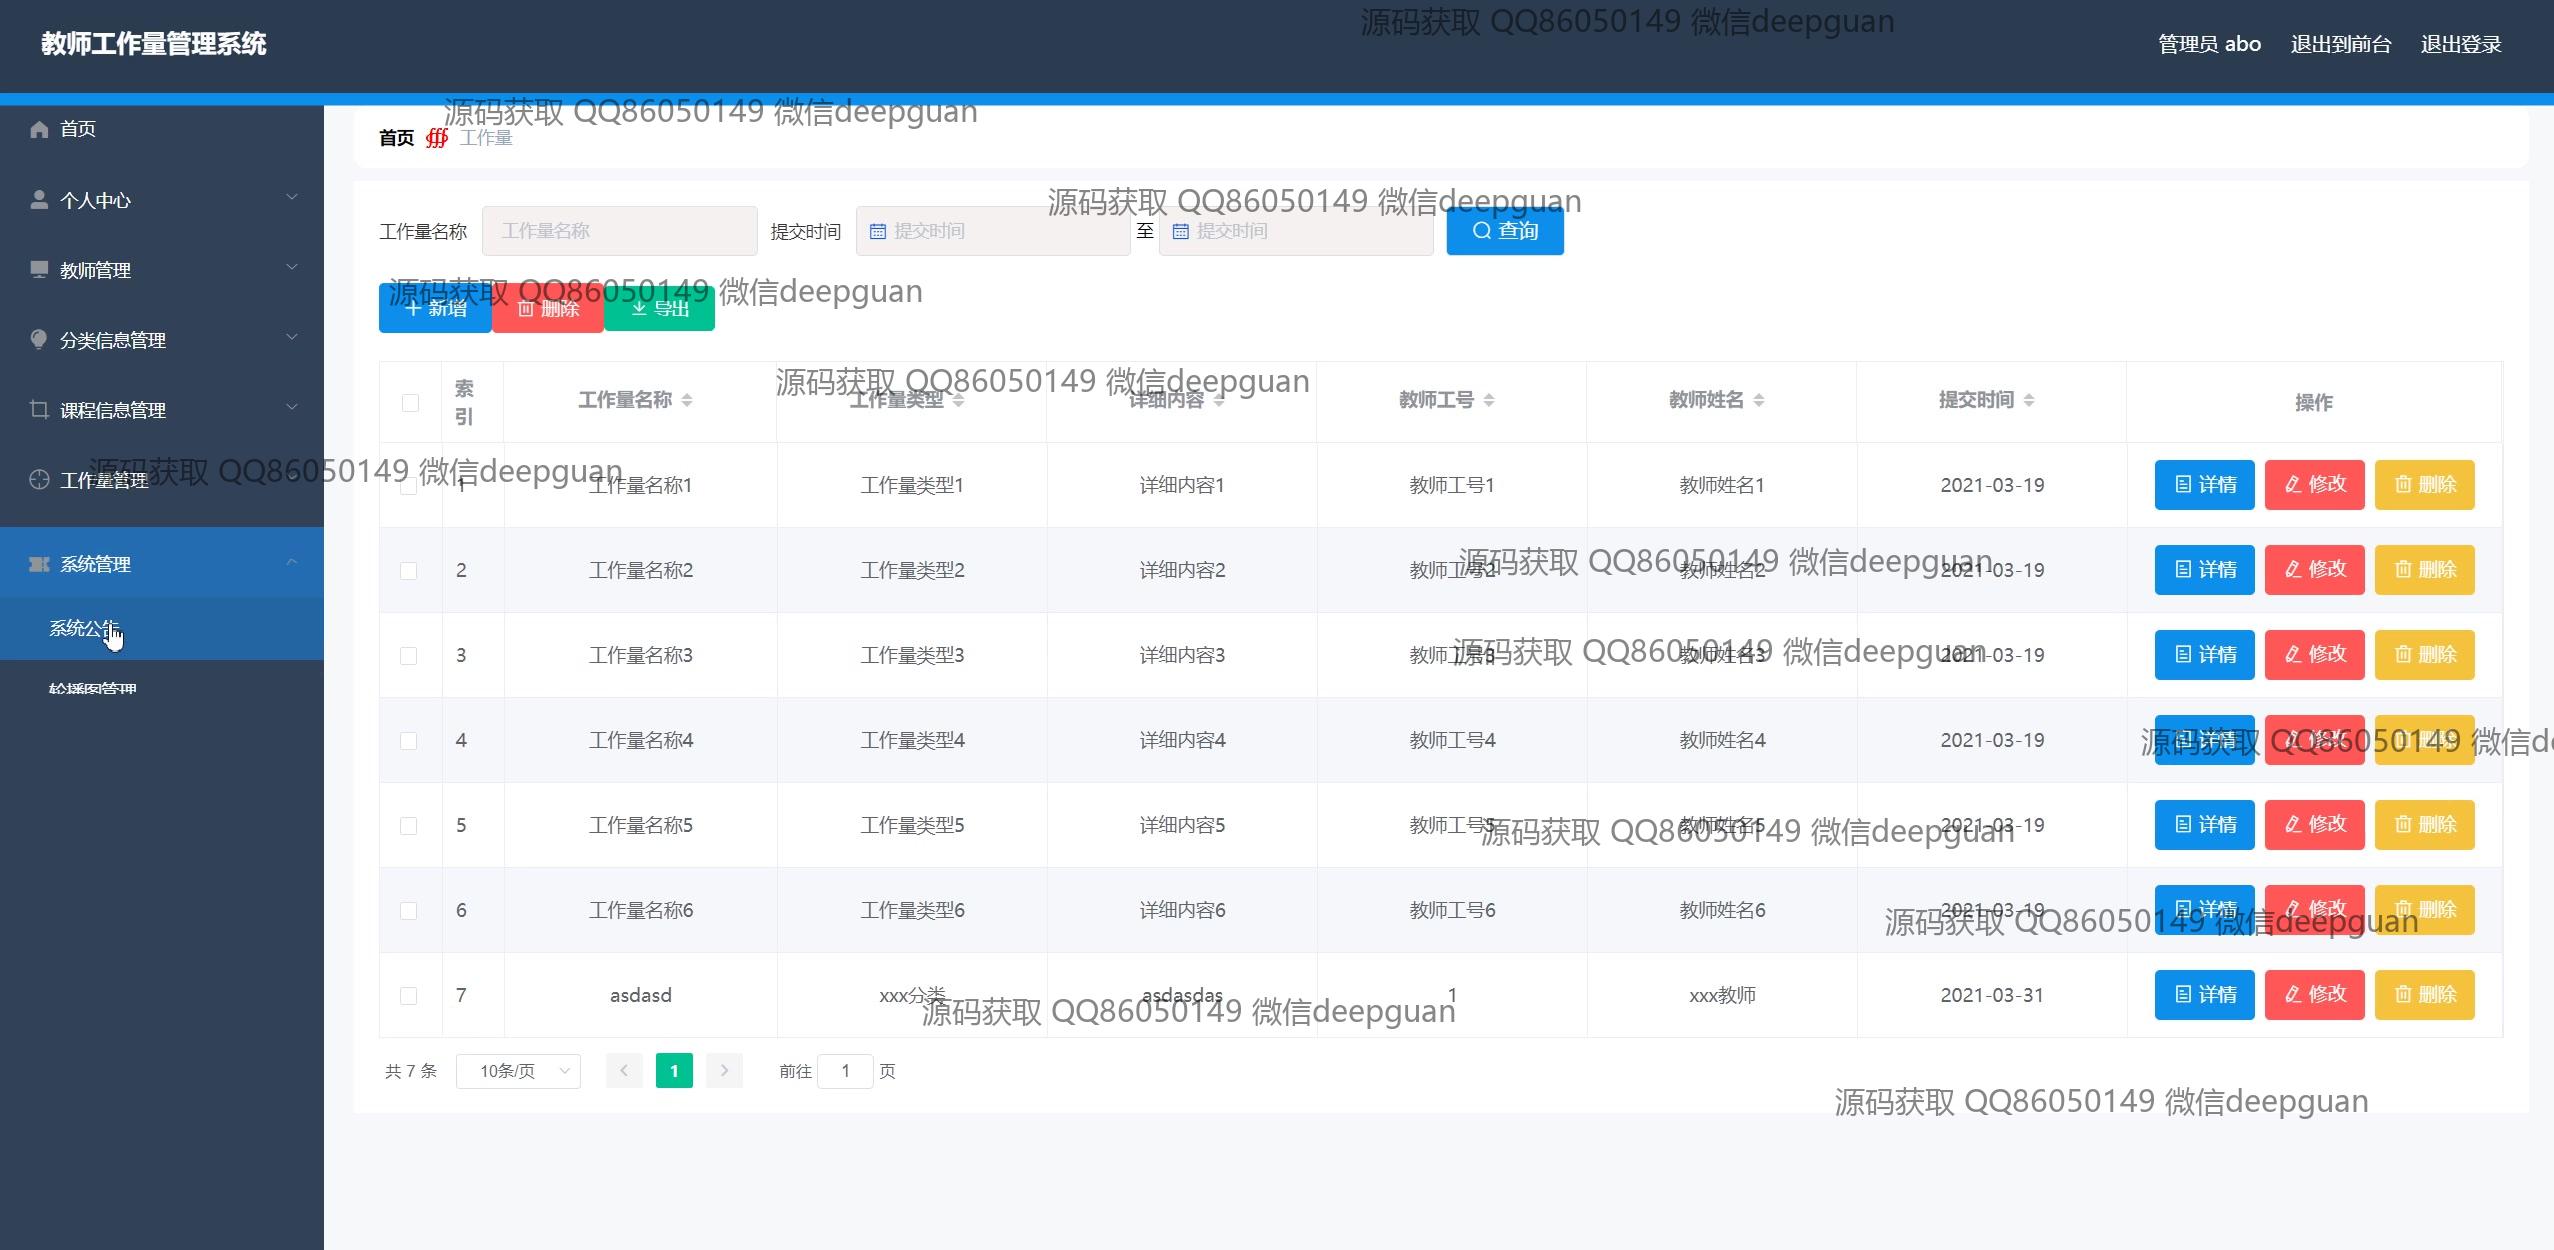Sort table by 工作量名称 column arrows

(x=687, y=400)
